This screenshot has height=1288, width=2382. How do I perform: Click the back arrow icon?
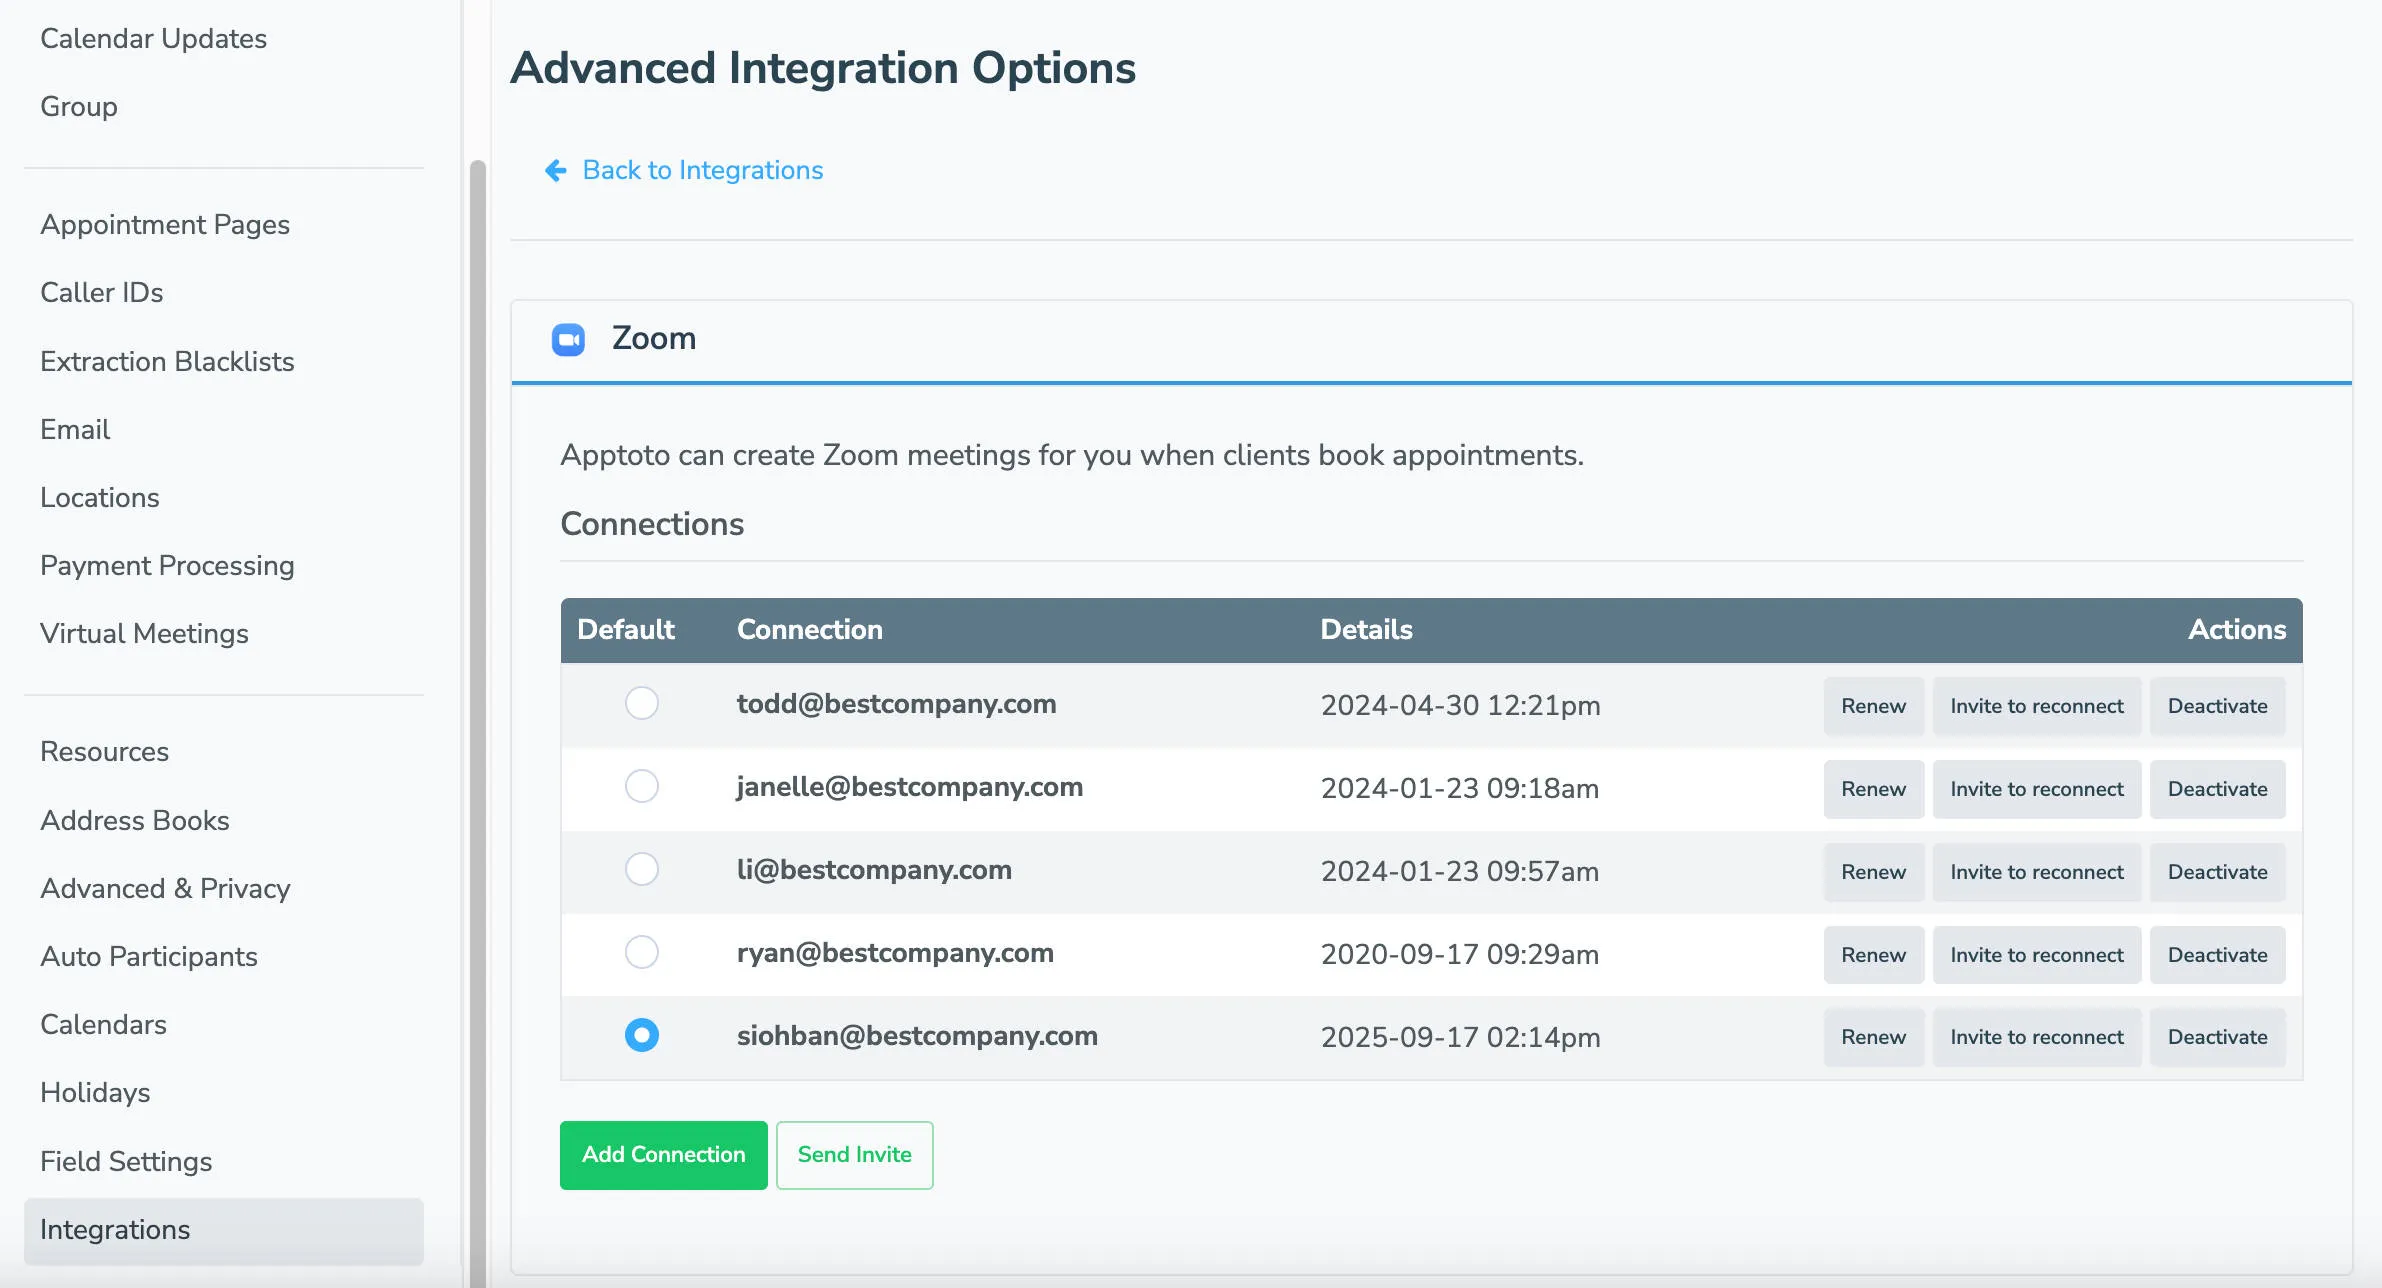[x=556, y=170]
